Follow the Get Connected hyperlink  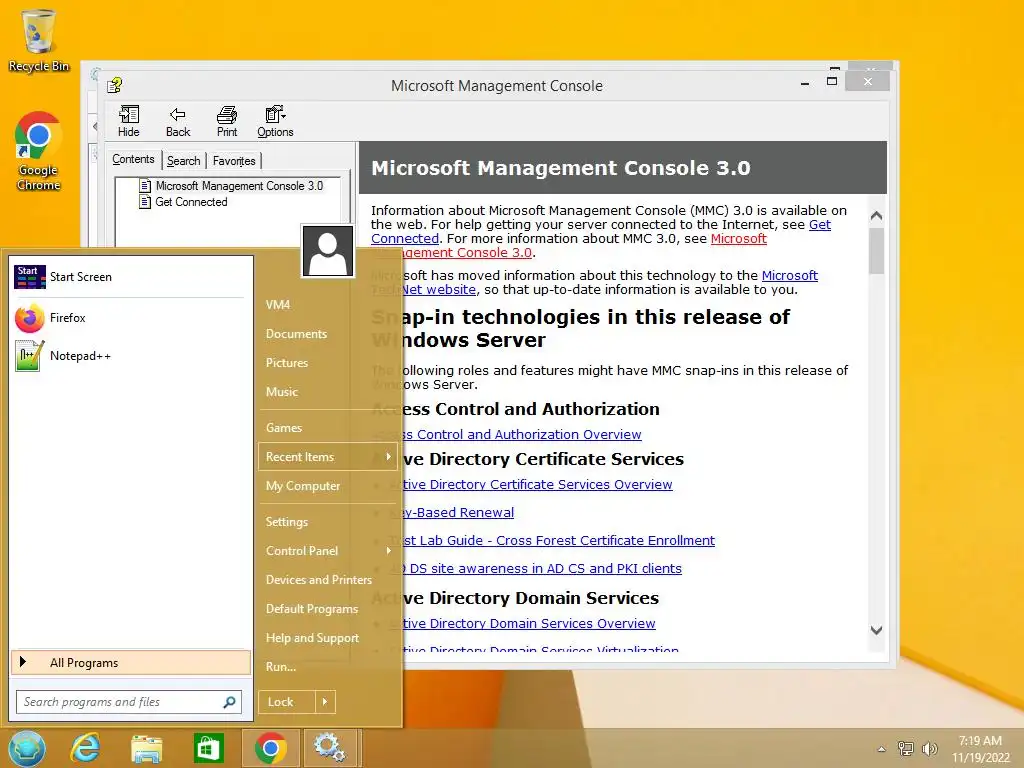(x=820, y=225)
